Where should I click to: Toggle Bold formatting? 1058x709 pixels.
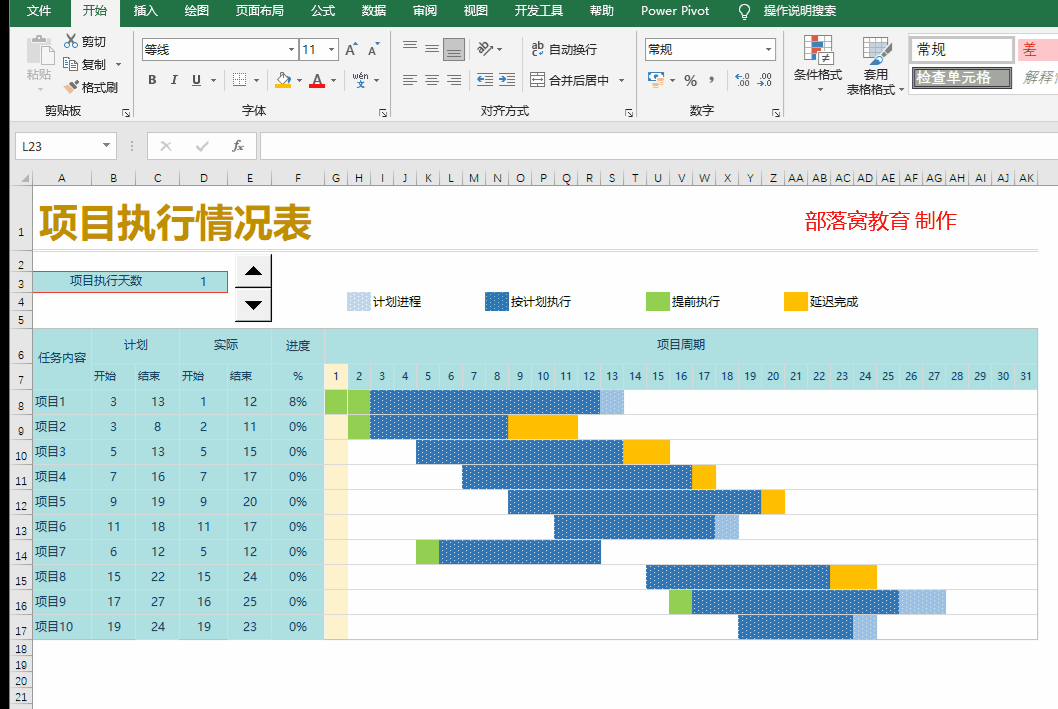pyautogui.click(x=152, y=80)
